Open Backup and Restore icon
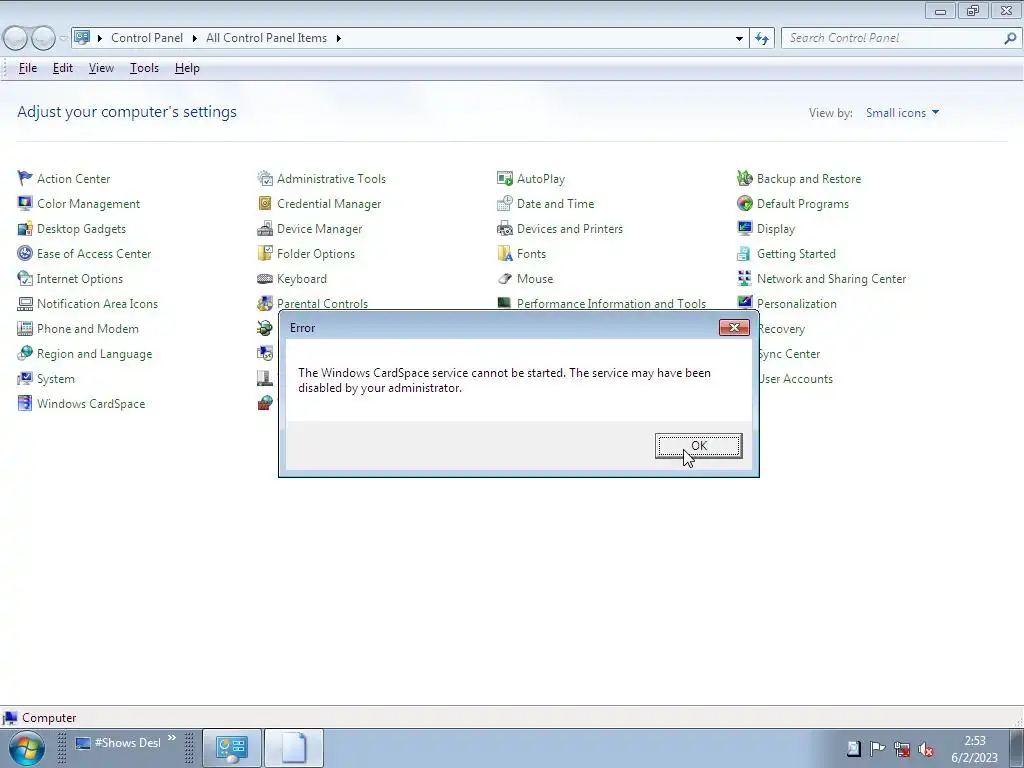Viewport: 1024px width, 768px height. pyautogui.click(x=744, y=178)
